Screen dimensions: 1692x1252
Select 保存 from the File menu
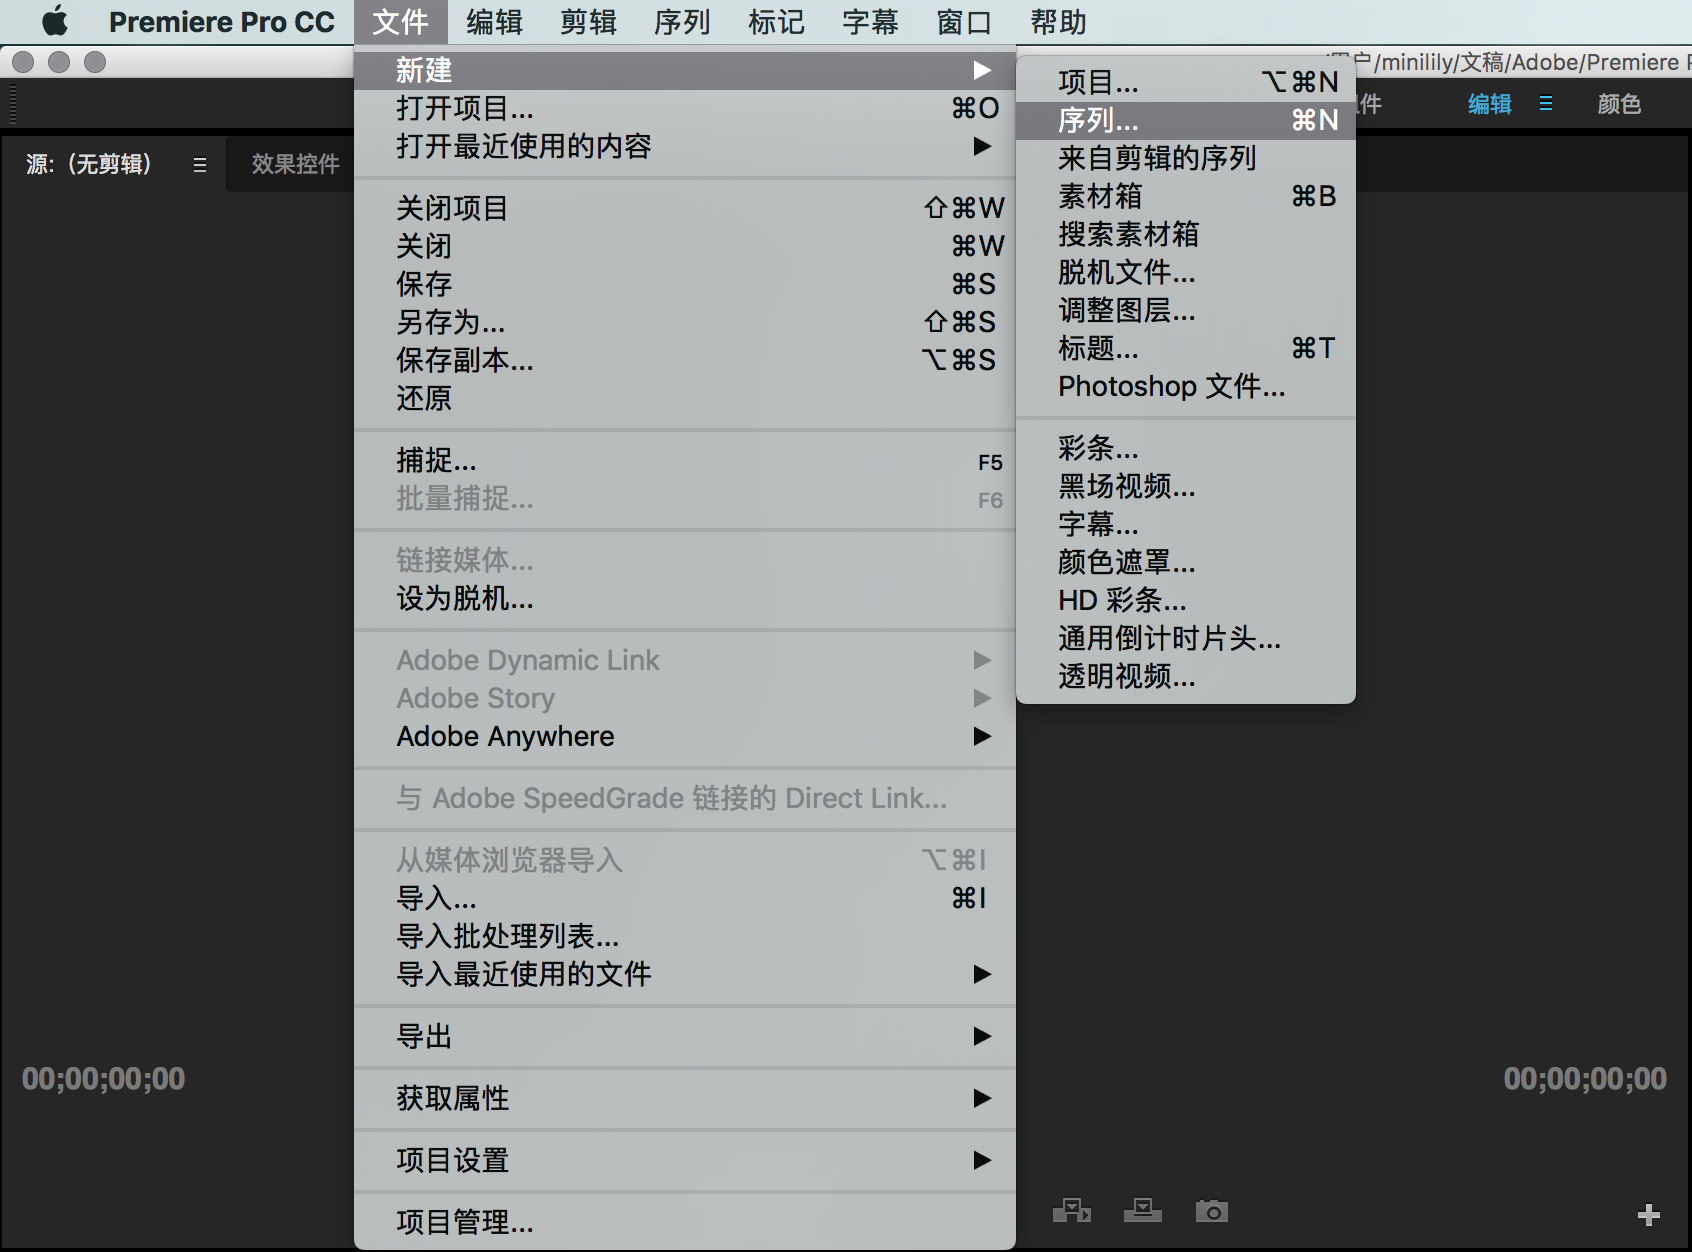[x=685, y=284]
